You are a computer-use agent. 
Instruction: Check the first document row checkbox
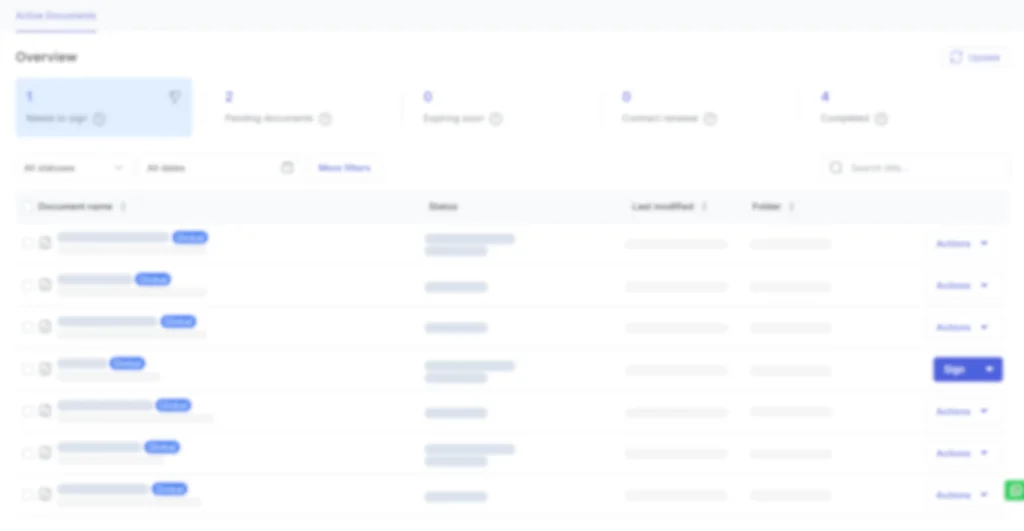28,243
